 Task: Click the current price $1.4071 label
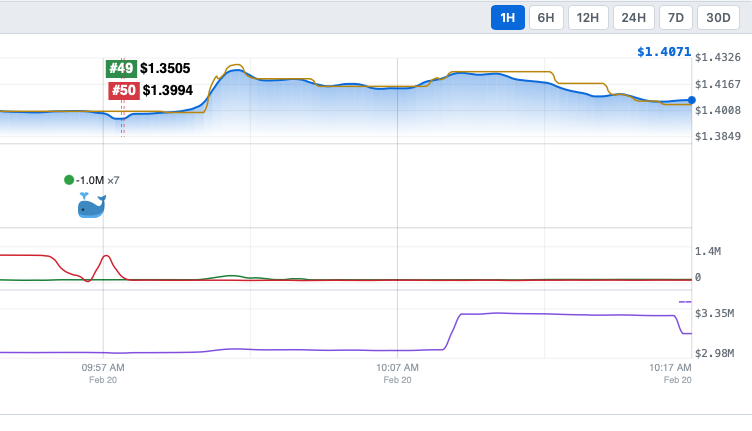tap(664, 51)
